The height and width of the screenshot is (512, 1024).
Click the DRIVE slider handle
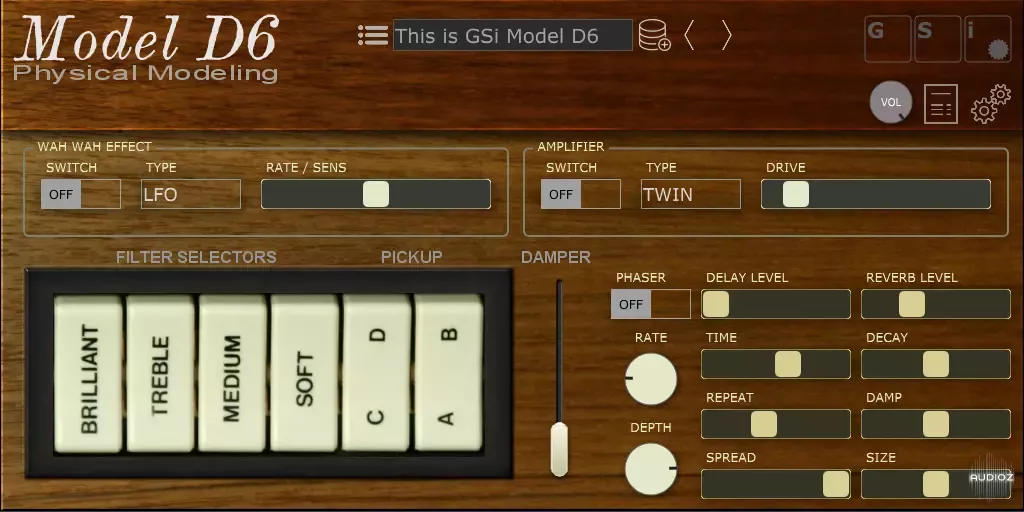pos(796,194)
